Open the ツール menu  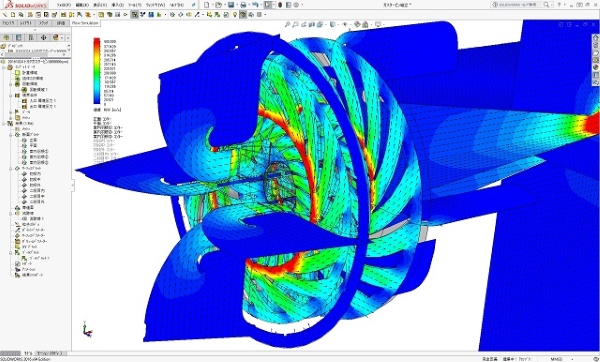click(x=135, y=5)
